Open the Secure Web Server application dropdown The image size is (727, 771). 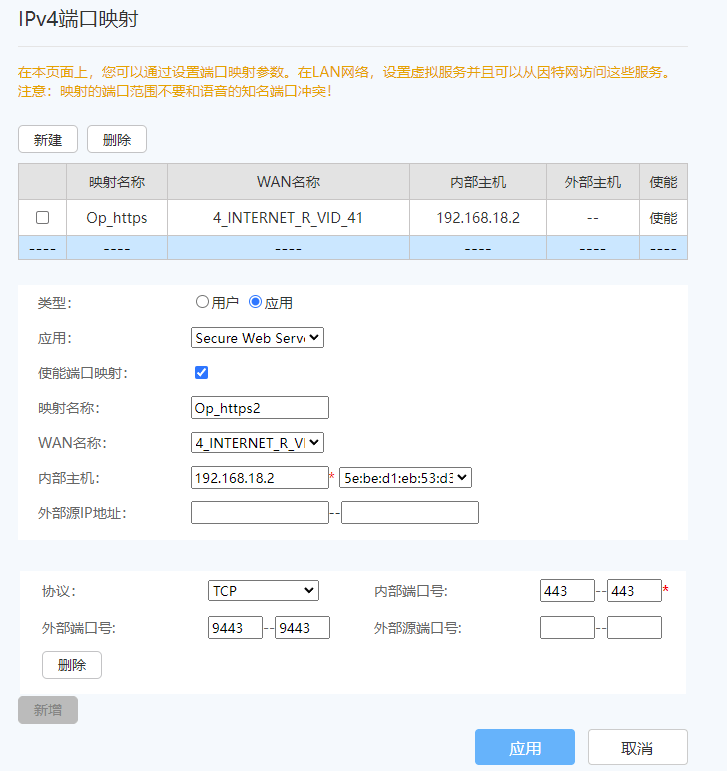click(257, 338)
